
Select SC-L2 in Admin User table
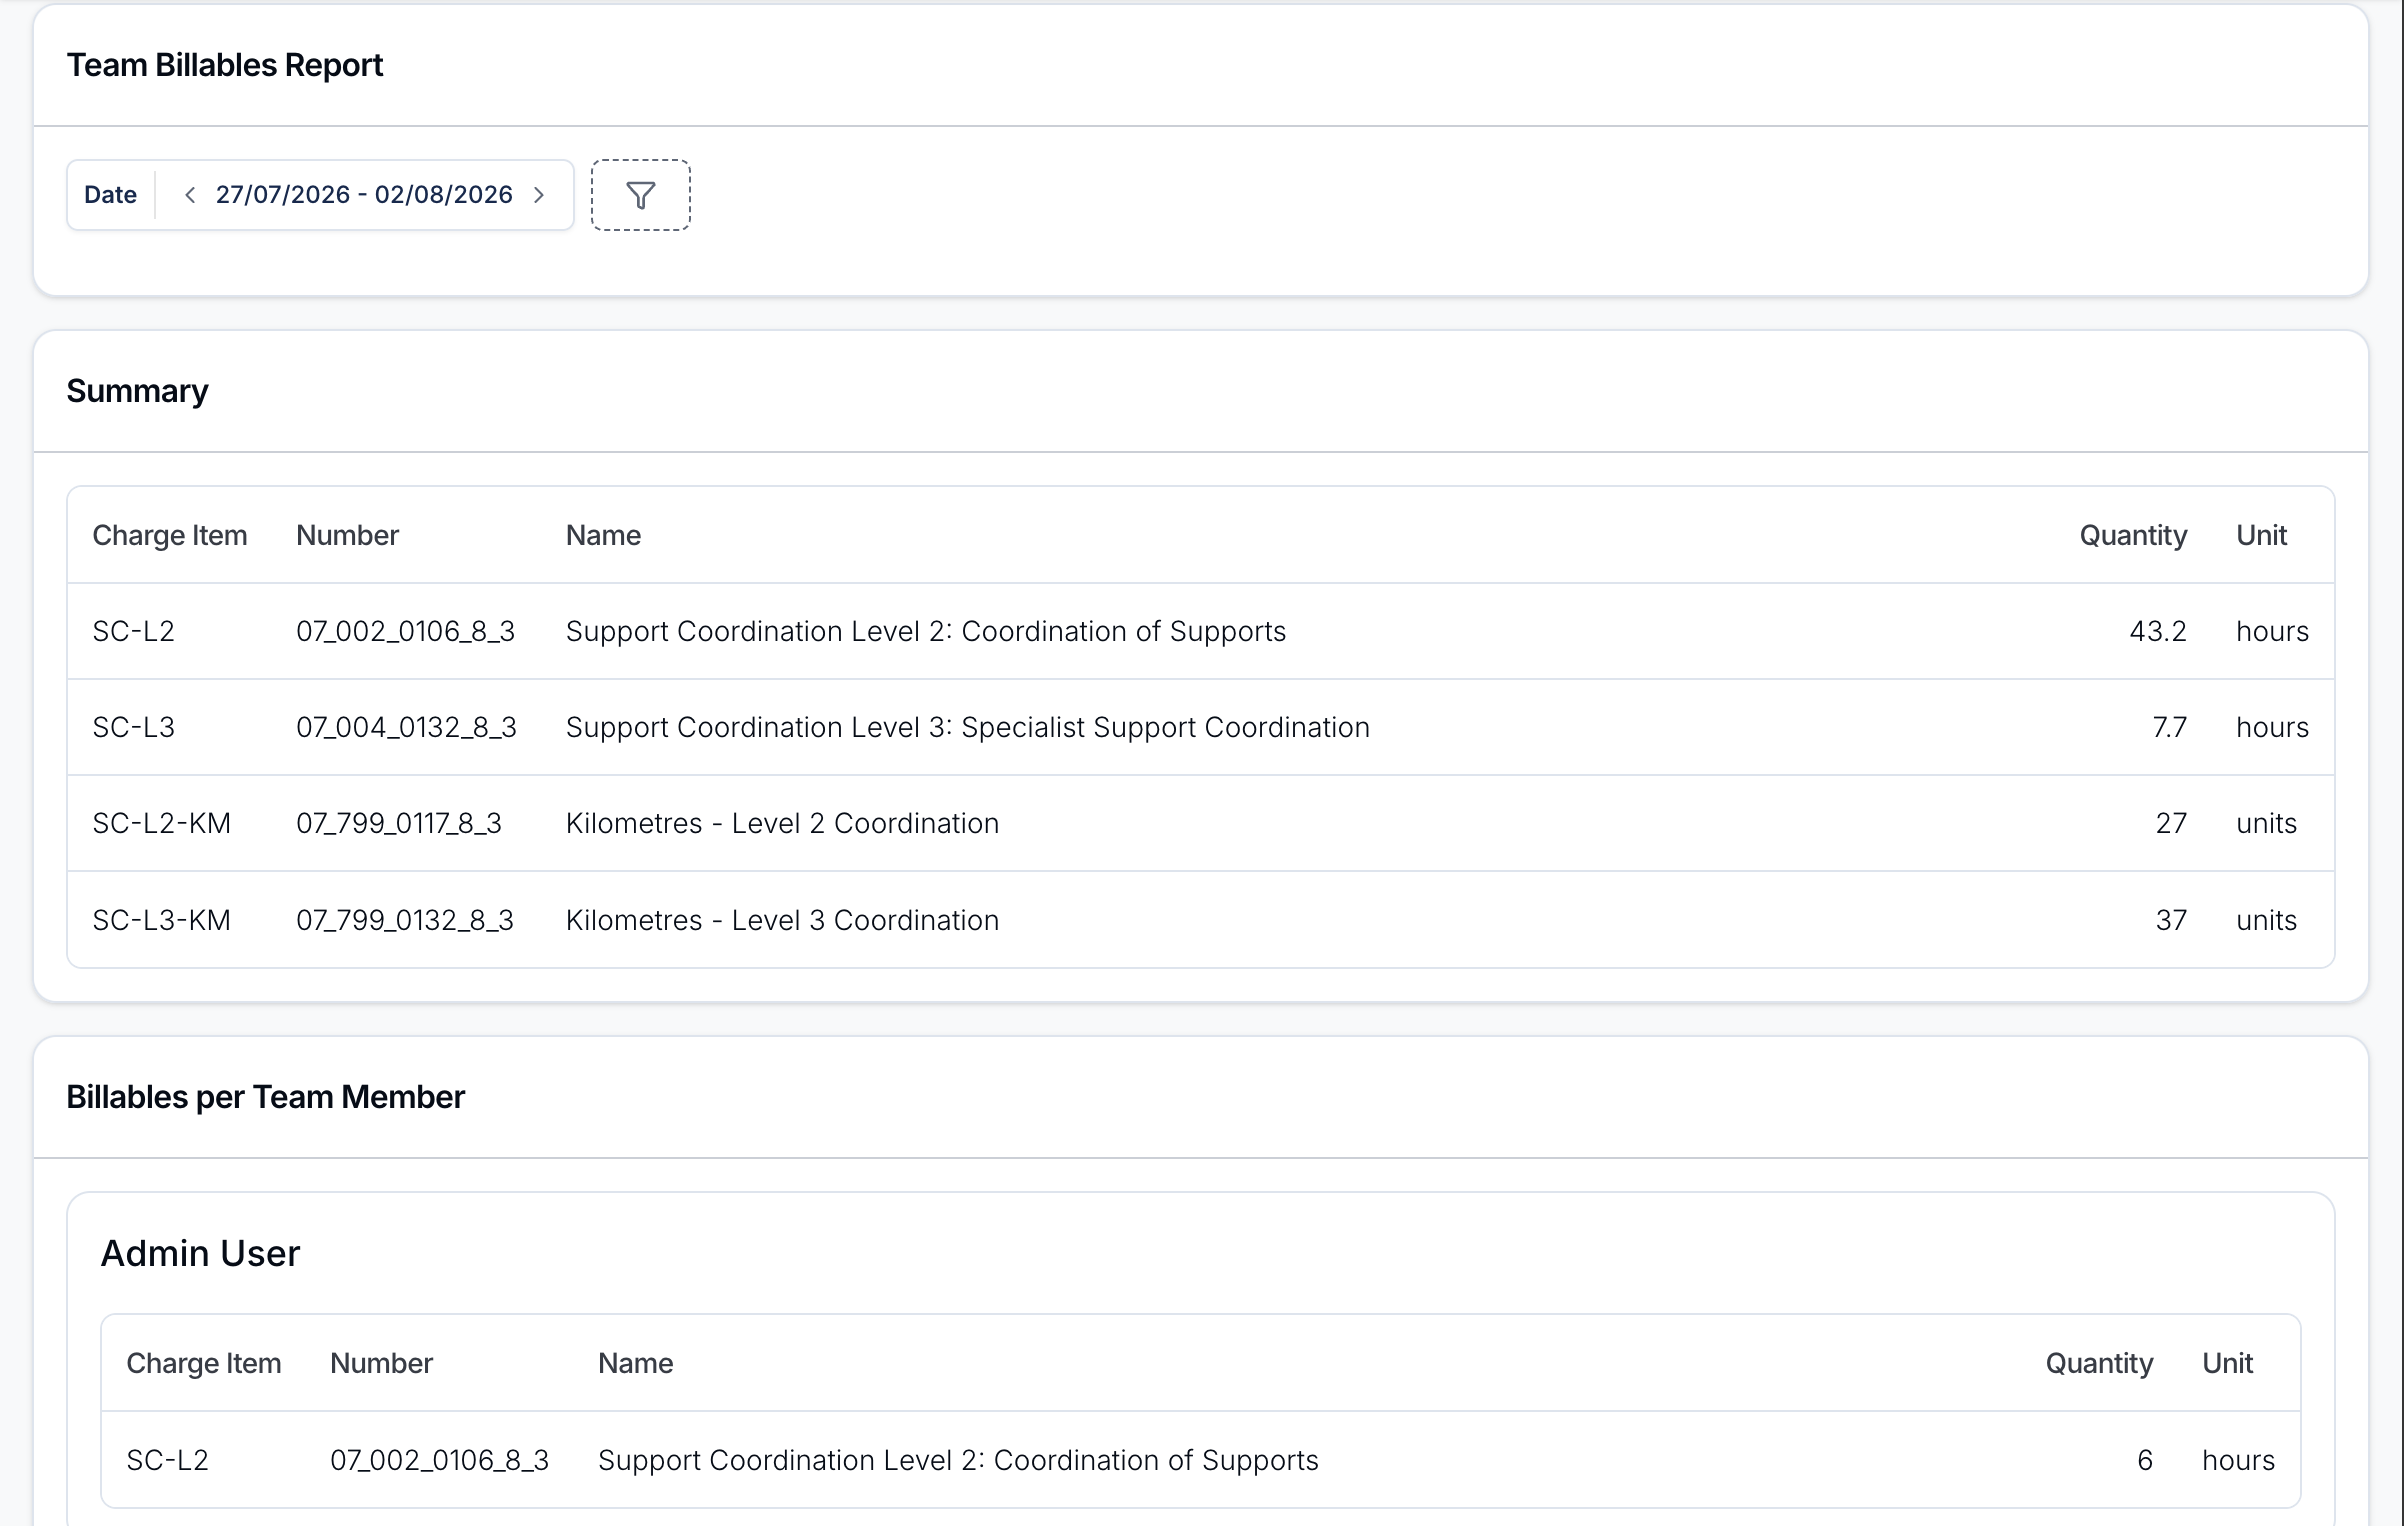point(167,1460)
